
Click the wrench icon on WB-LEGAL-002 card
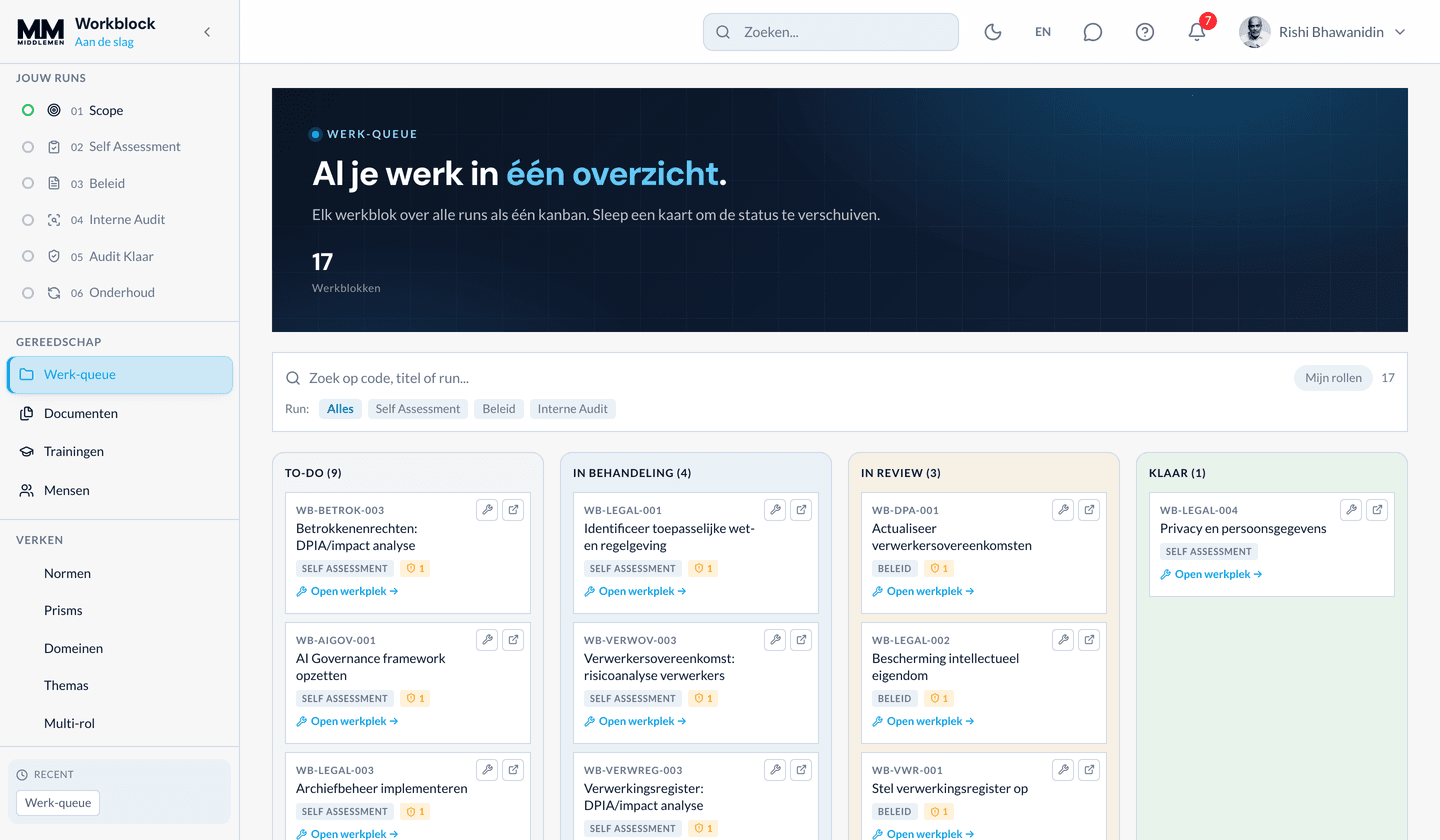pyautogui.click(x=1063, y=640)
